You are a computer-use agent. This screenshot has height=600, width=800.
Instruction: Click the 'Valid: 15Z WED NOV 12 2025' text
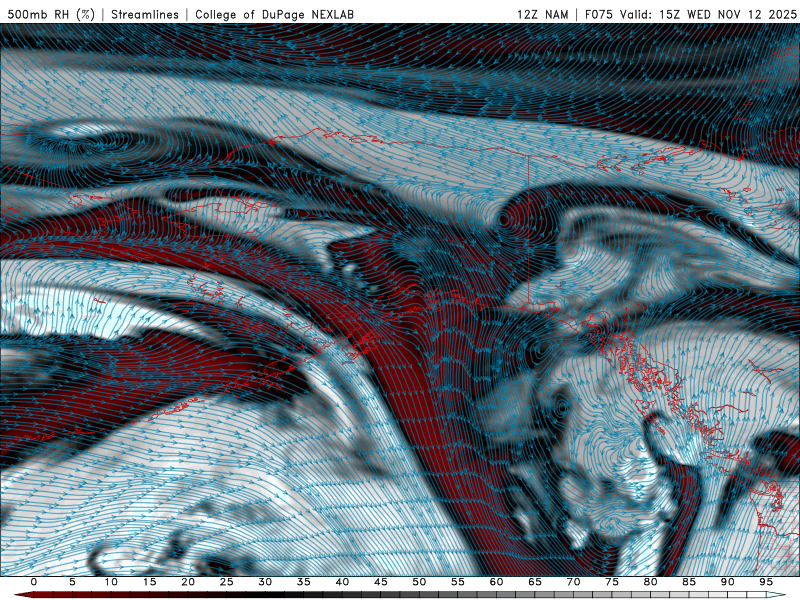pyautogui.click(x=708, y=14)
